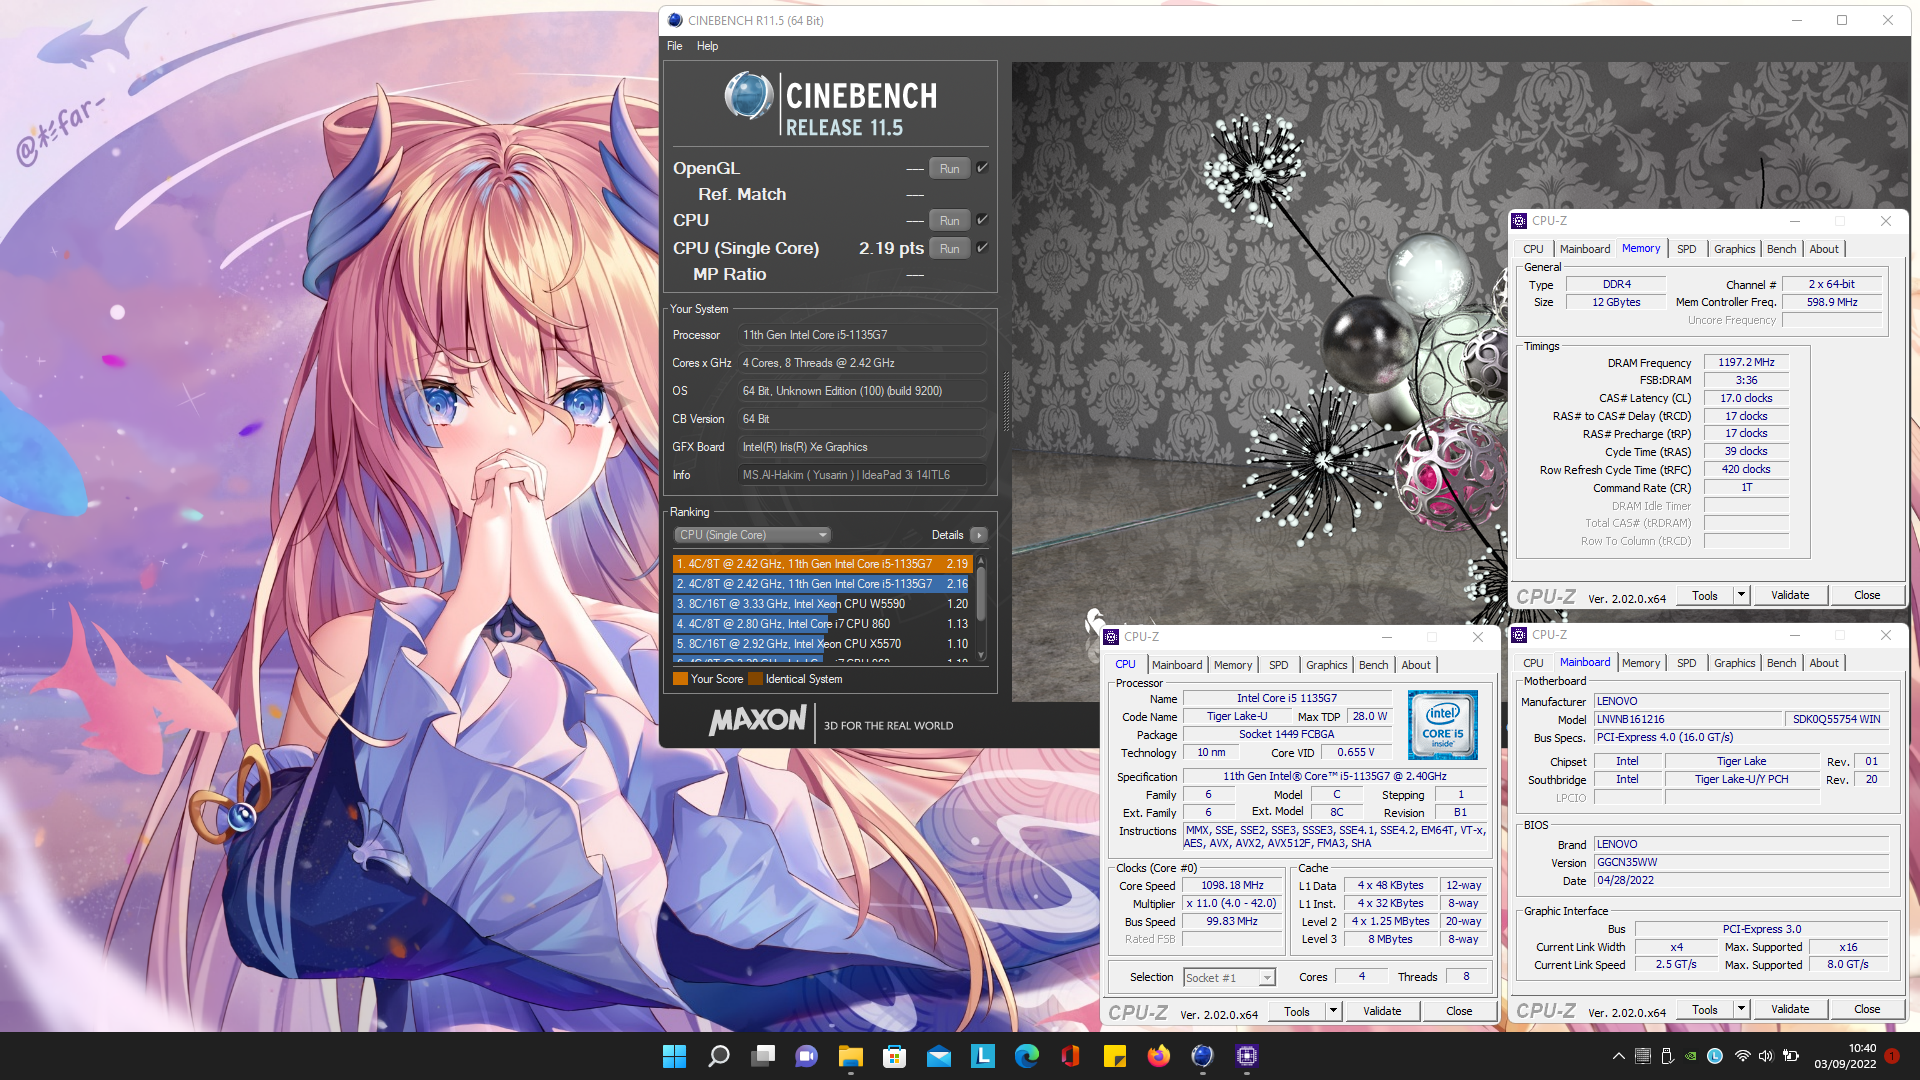Run the OpenGL benchmark
This screenshot has height=1080, width=1920.
(949, 169)
